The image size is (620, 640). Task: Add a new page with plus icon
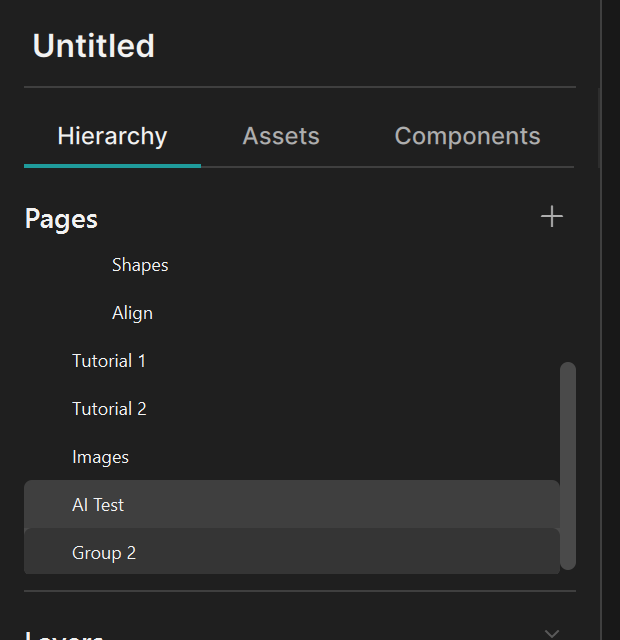[x=552, y=217]
